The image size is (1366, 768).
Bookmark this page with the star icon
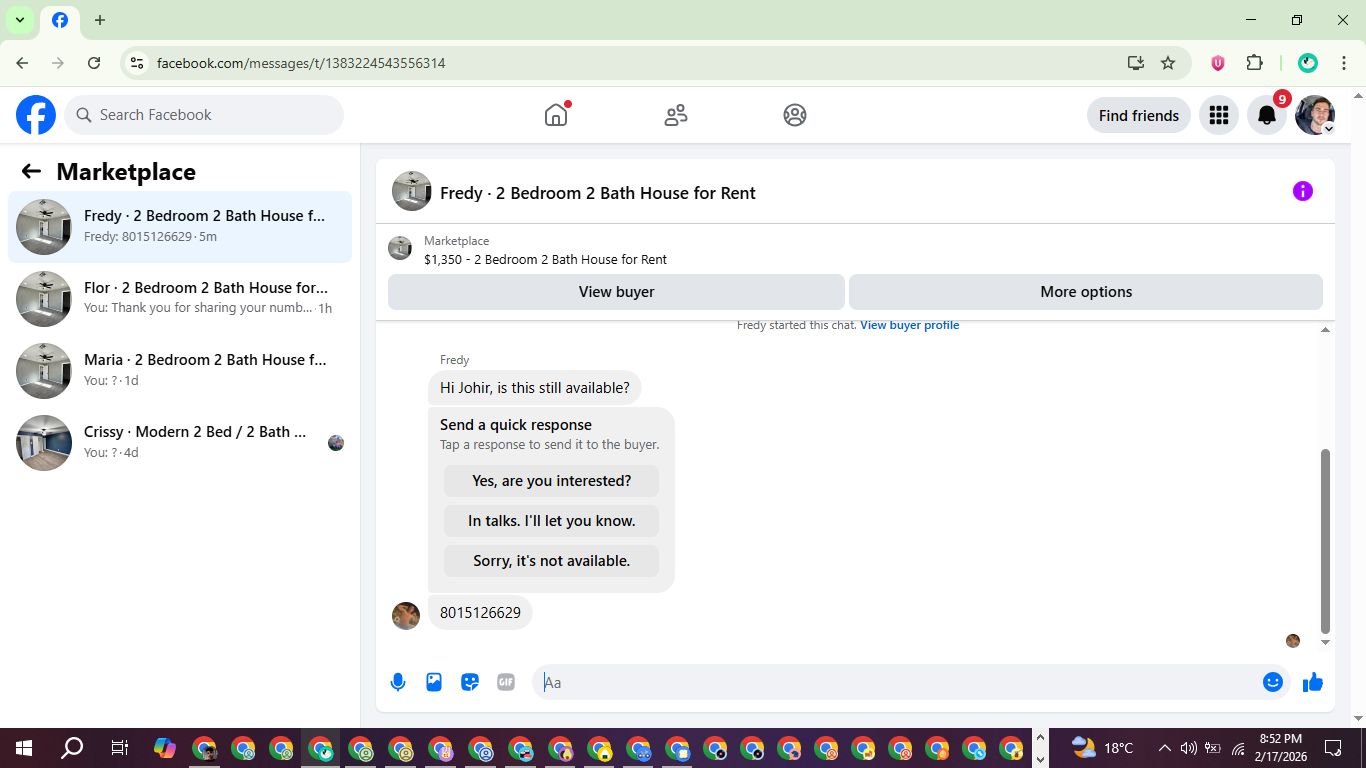tap(1168, 63)
